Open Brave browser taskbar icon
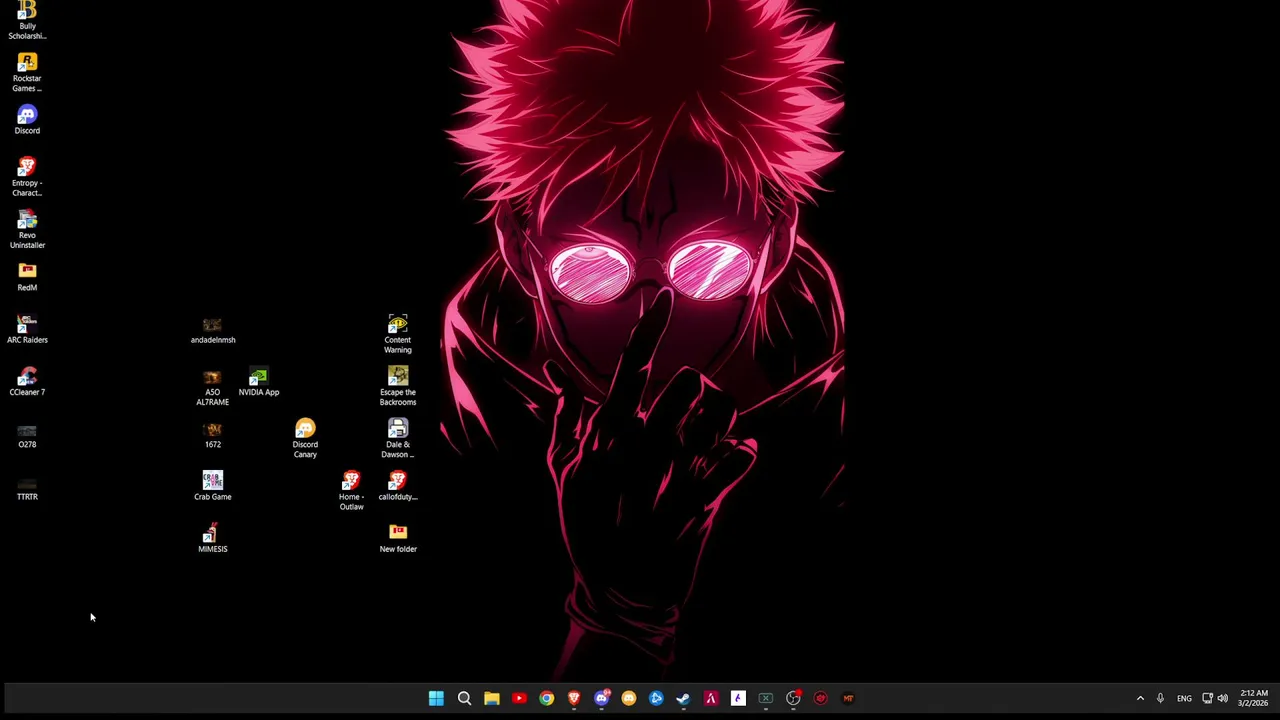 574,698
